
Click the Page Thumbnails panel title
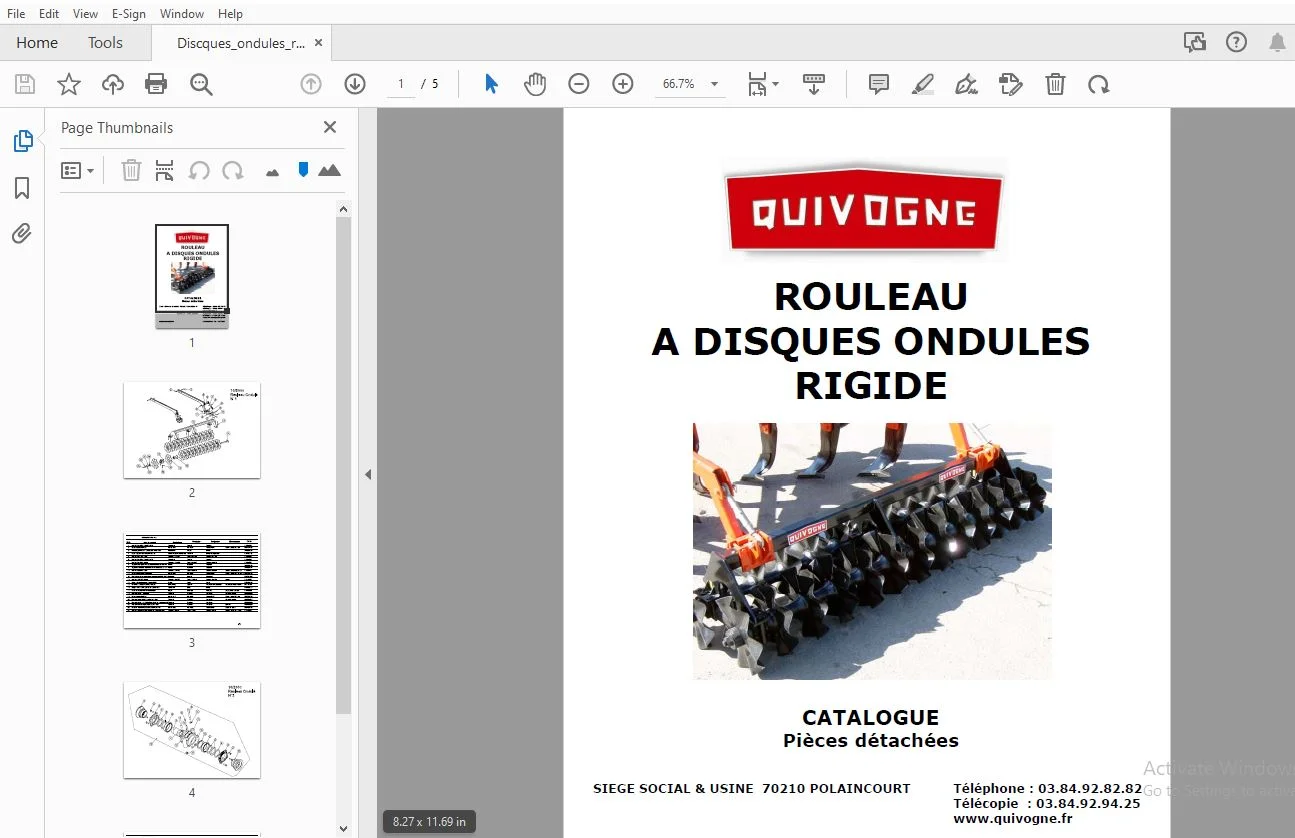pos(117,128)
